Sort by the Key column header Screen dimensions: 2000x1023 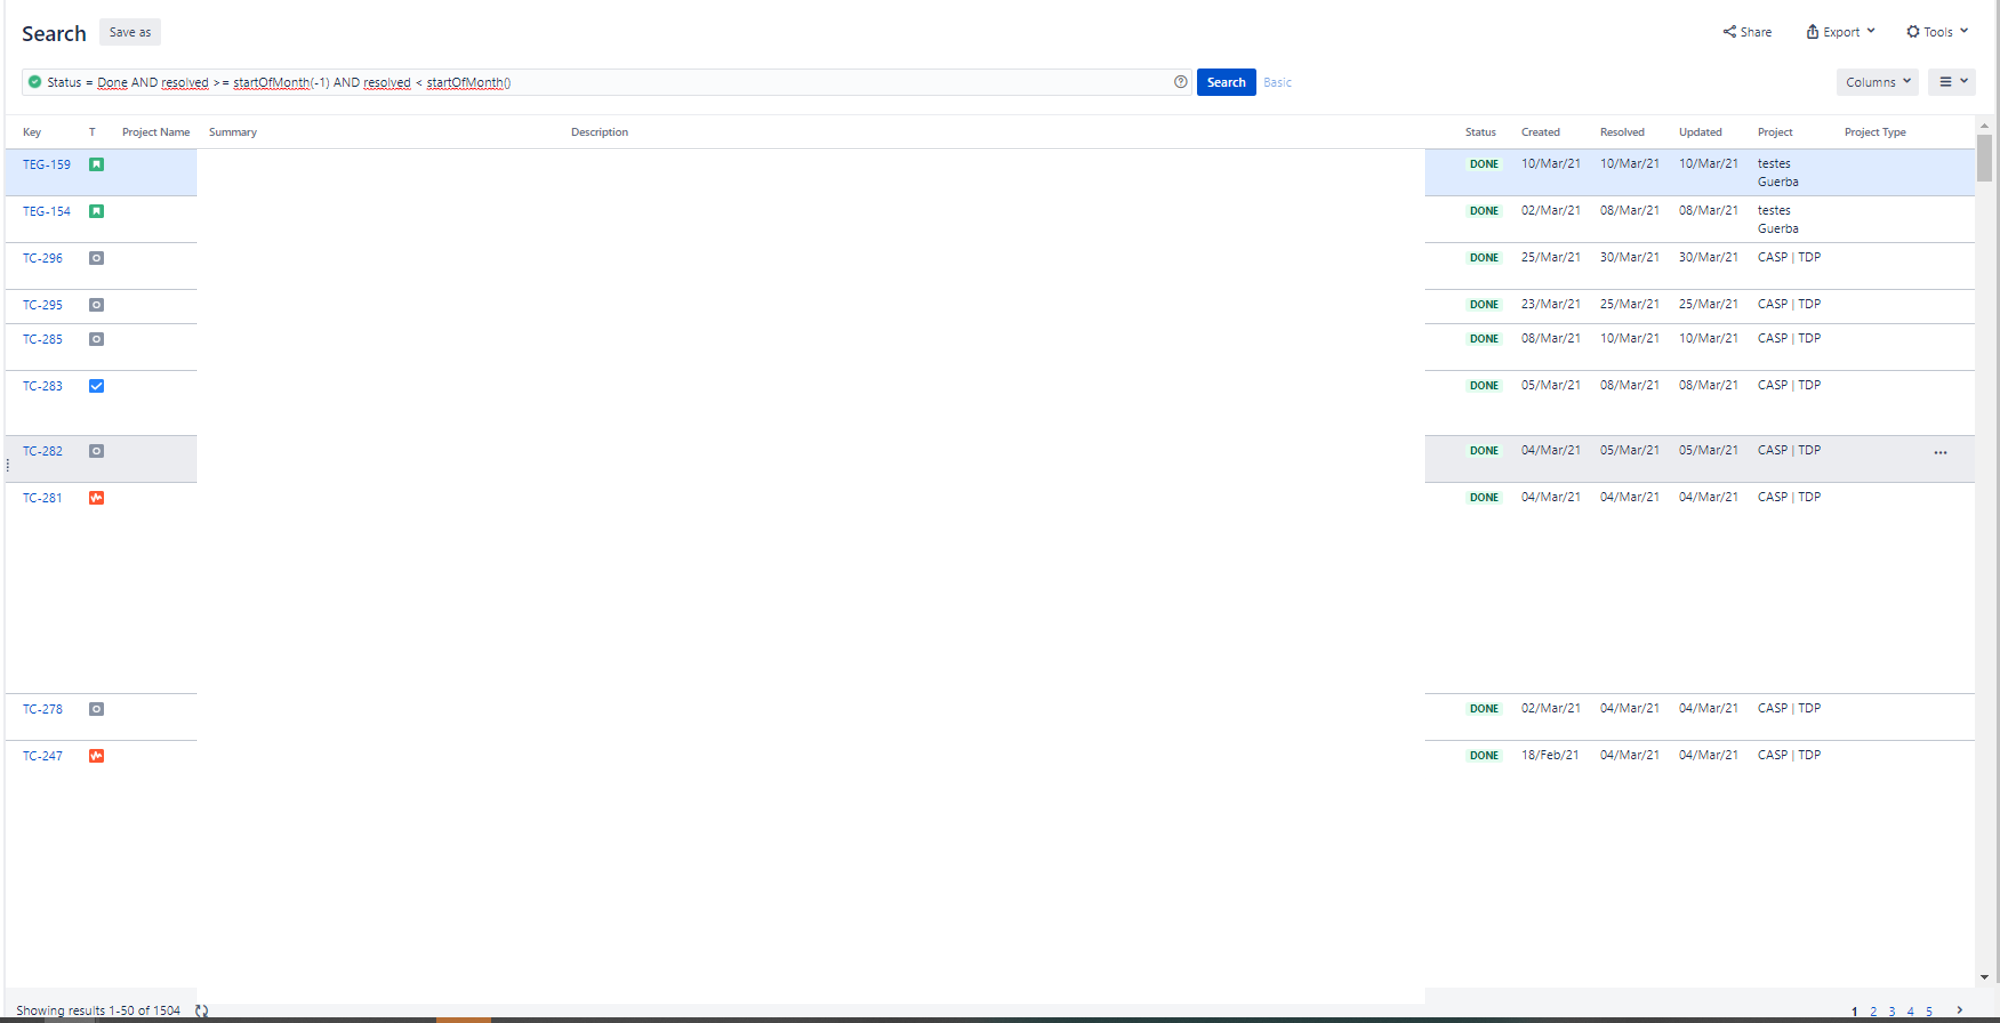[32, 132]
